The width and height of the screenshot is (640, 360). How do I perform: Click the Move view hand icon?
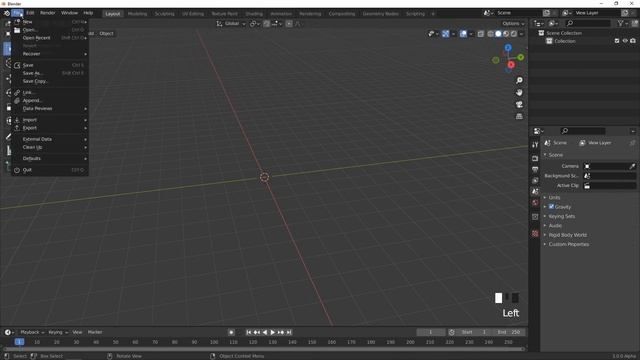(x=519, y=93)
